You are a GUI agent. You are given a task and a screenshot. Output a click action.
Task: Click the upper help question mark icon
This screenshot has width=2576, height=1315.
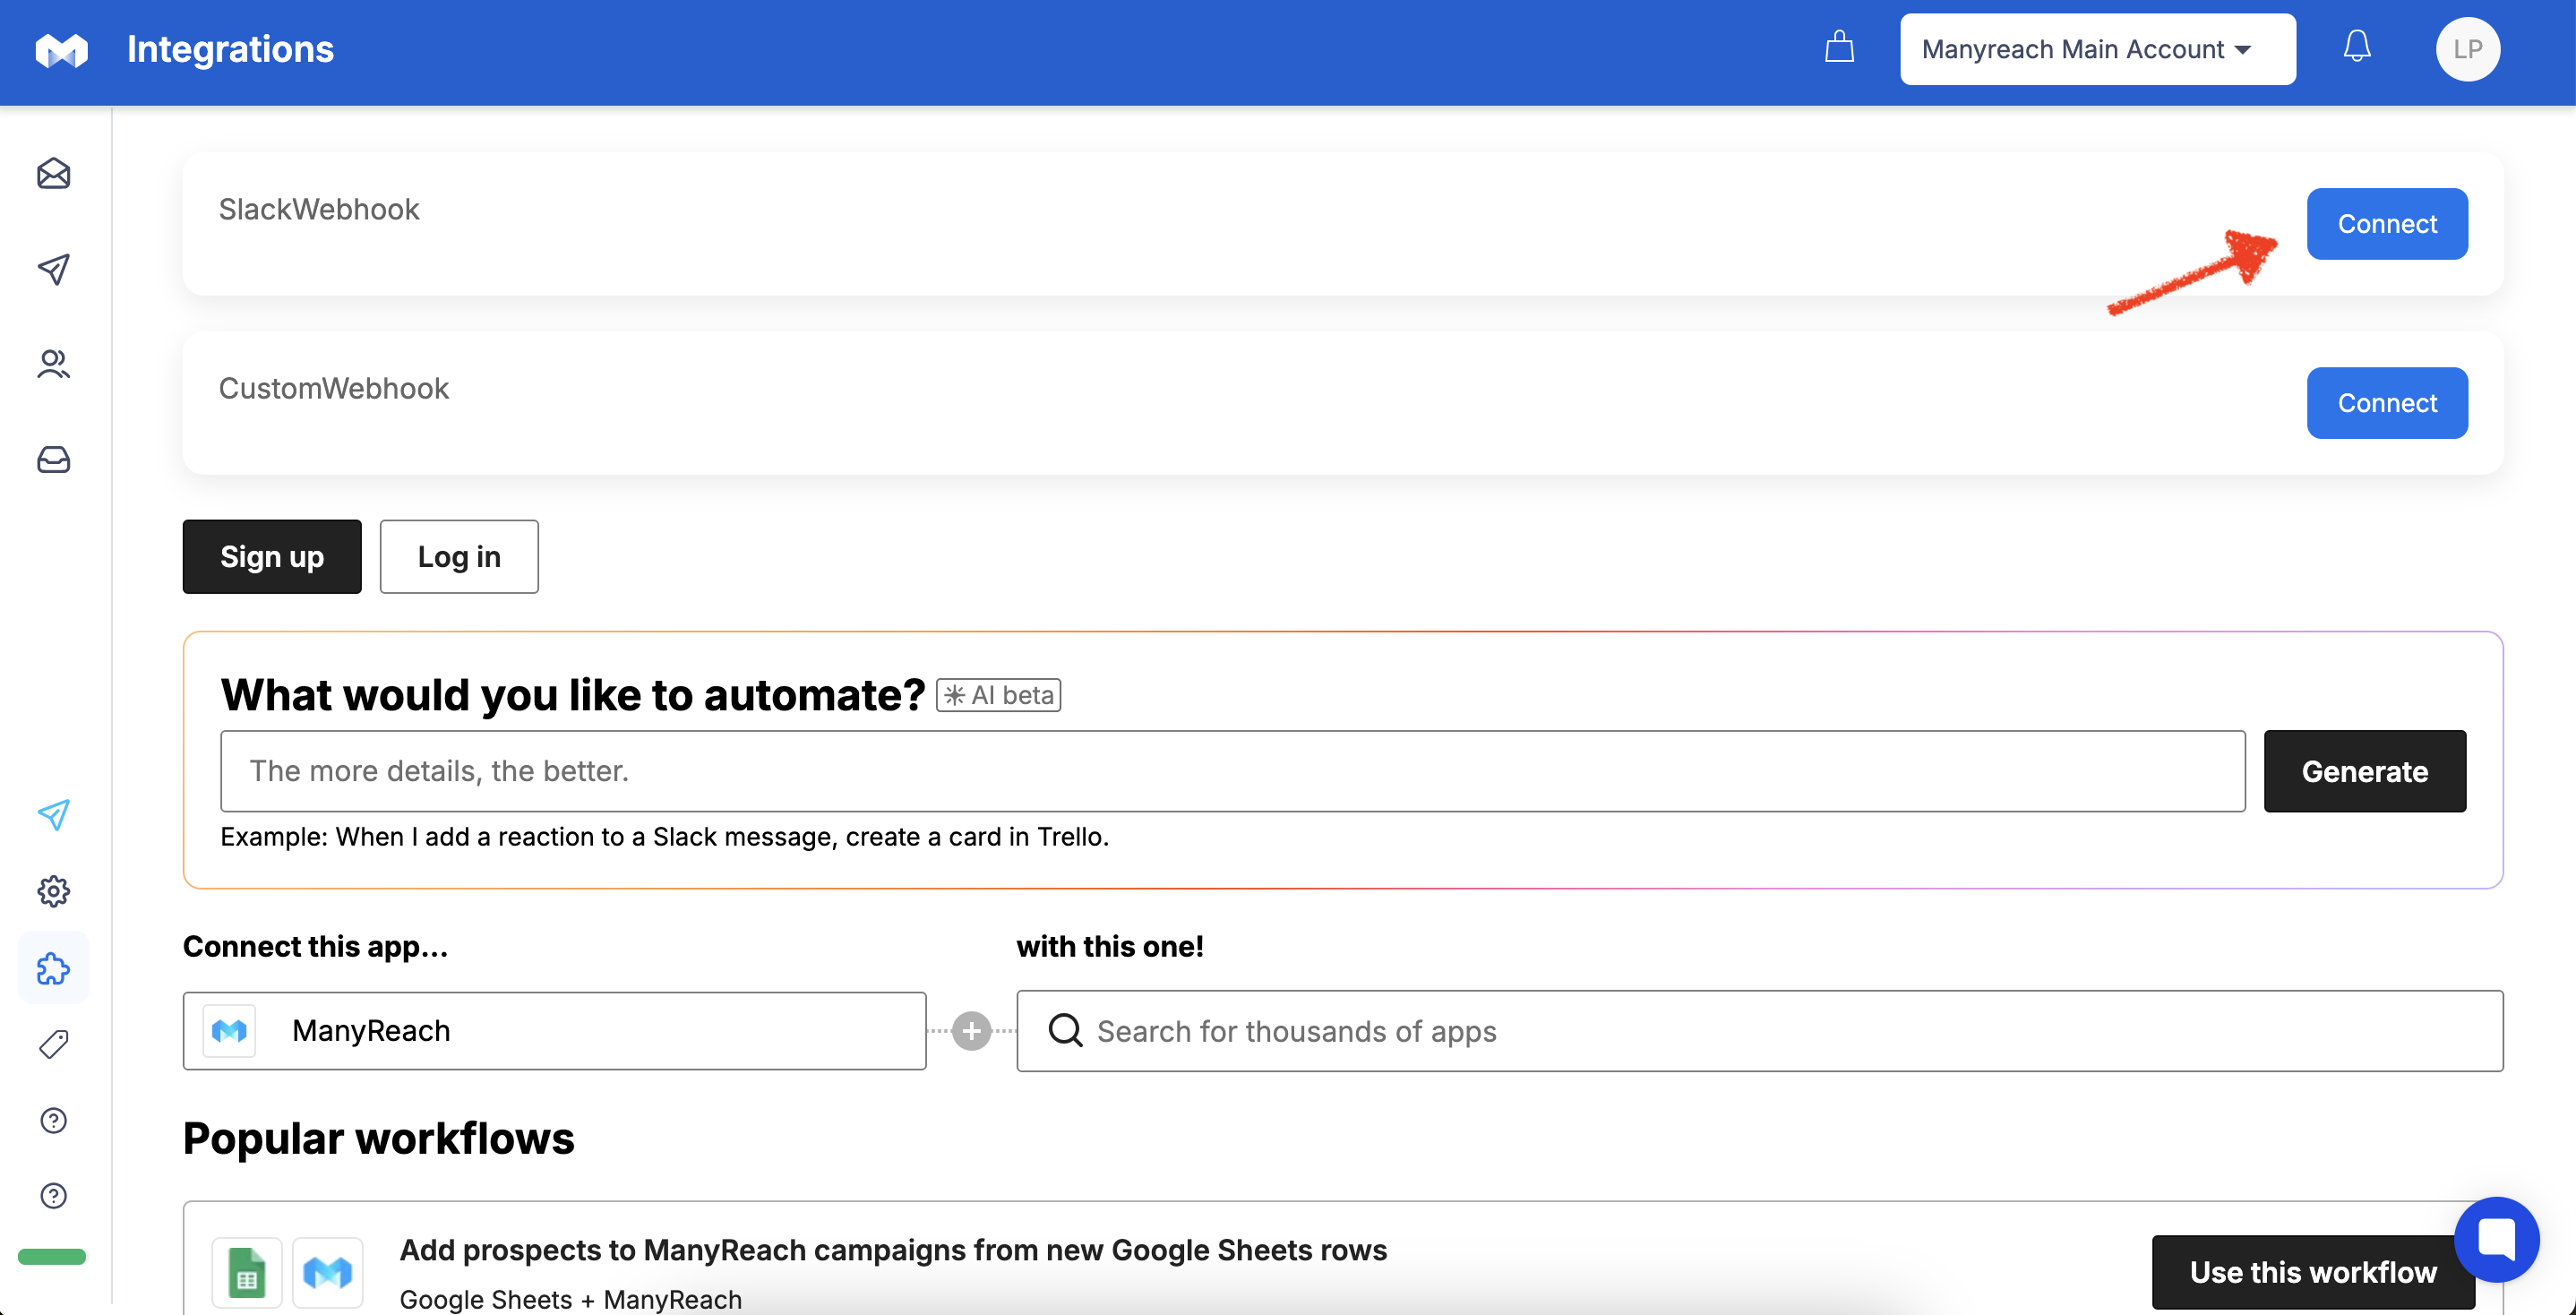tap(54, 1120)
